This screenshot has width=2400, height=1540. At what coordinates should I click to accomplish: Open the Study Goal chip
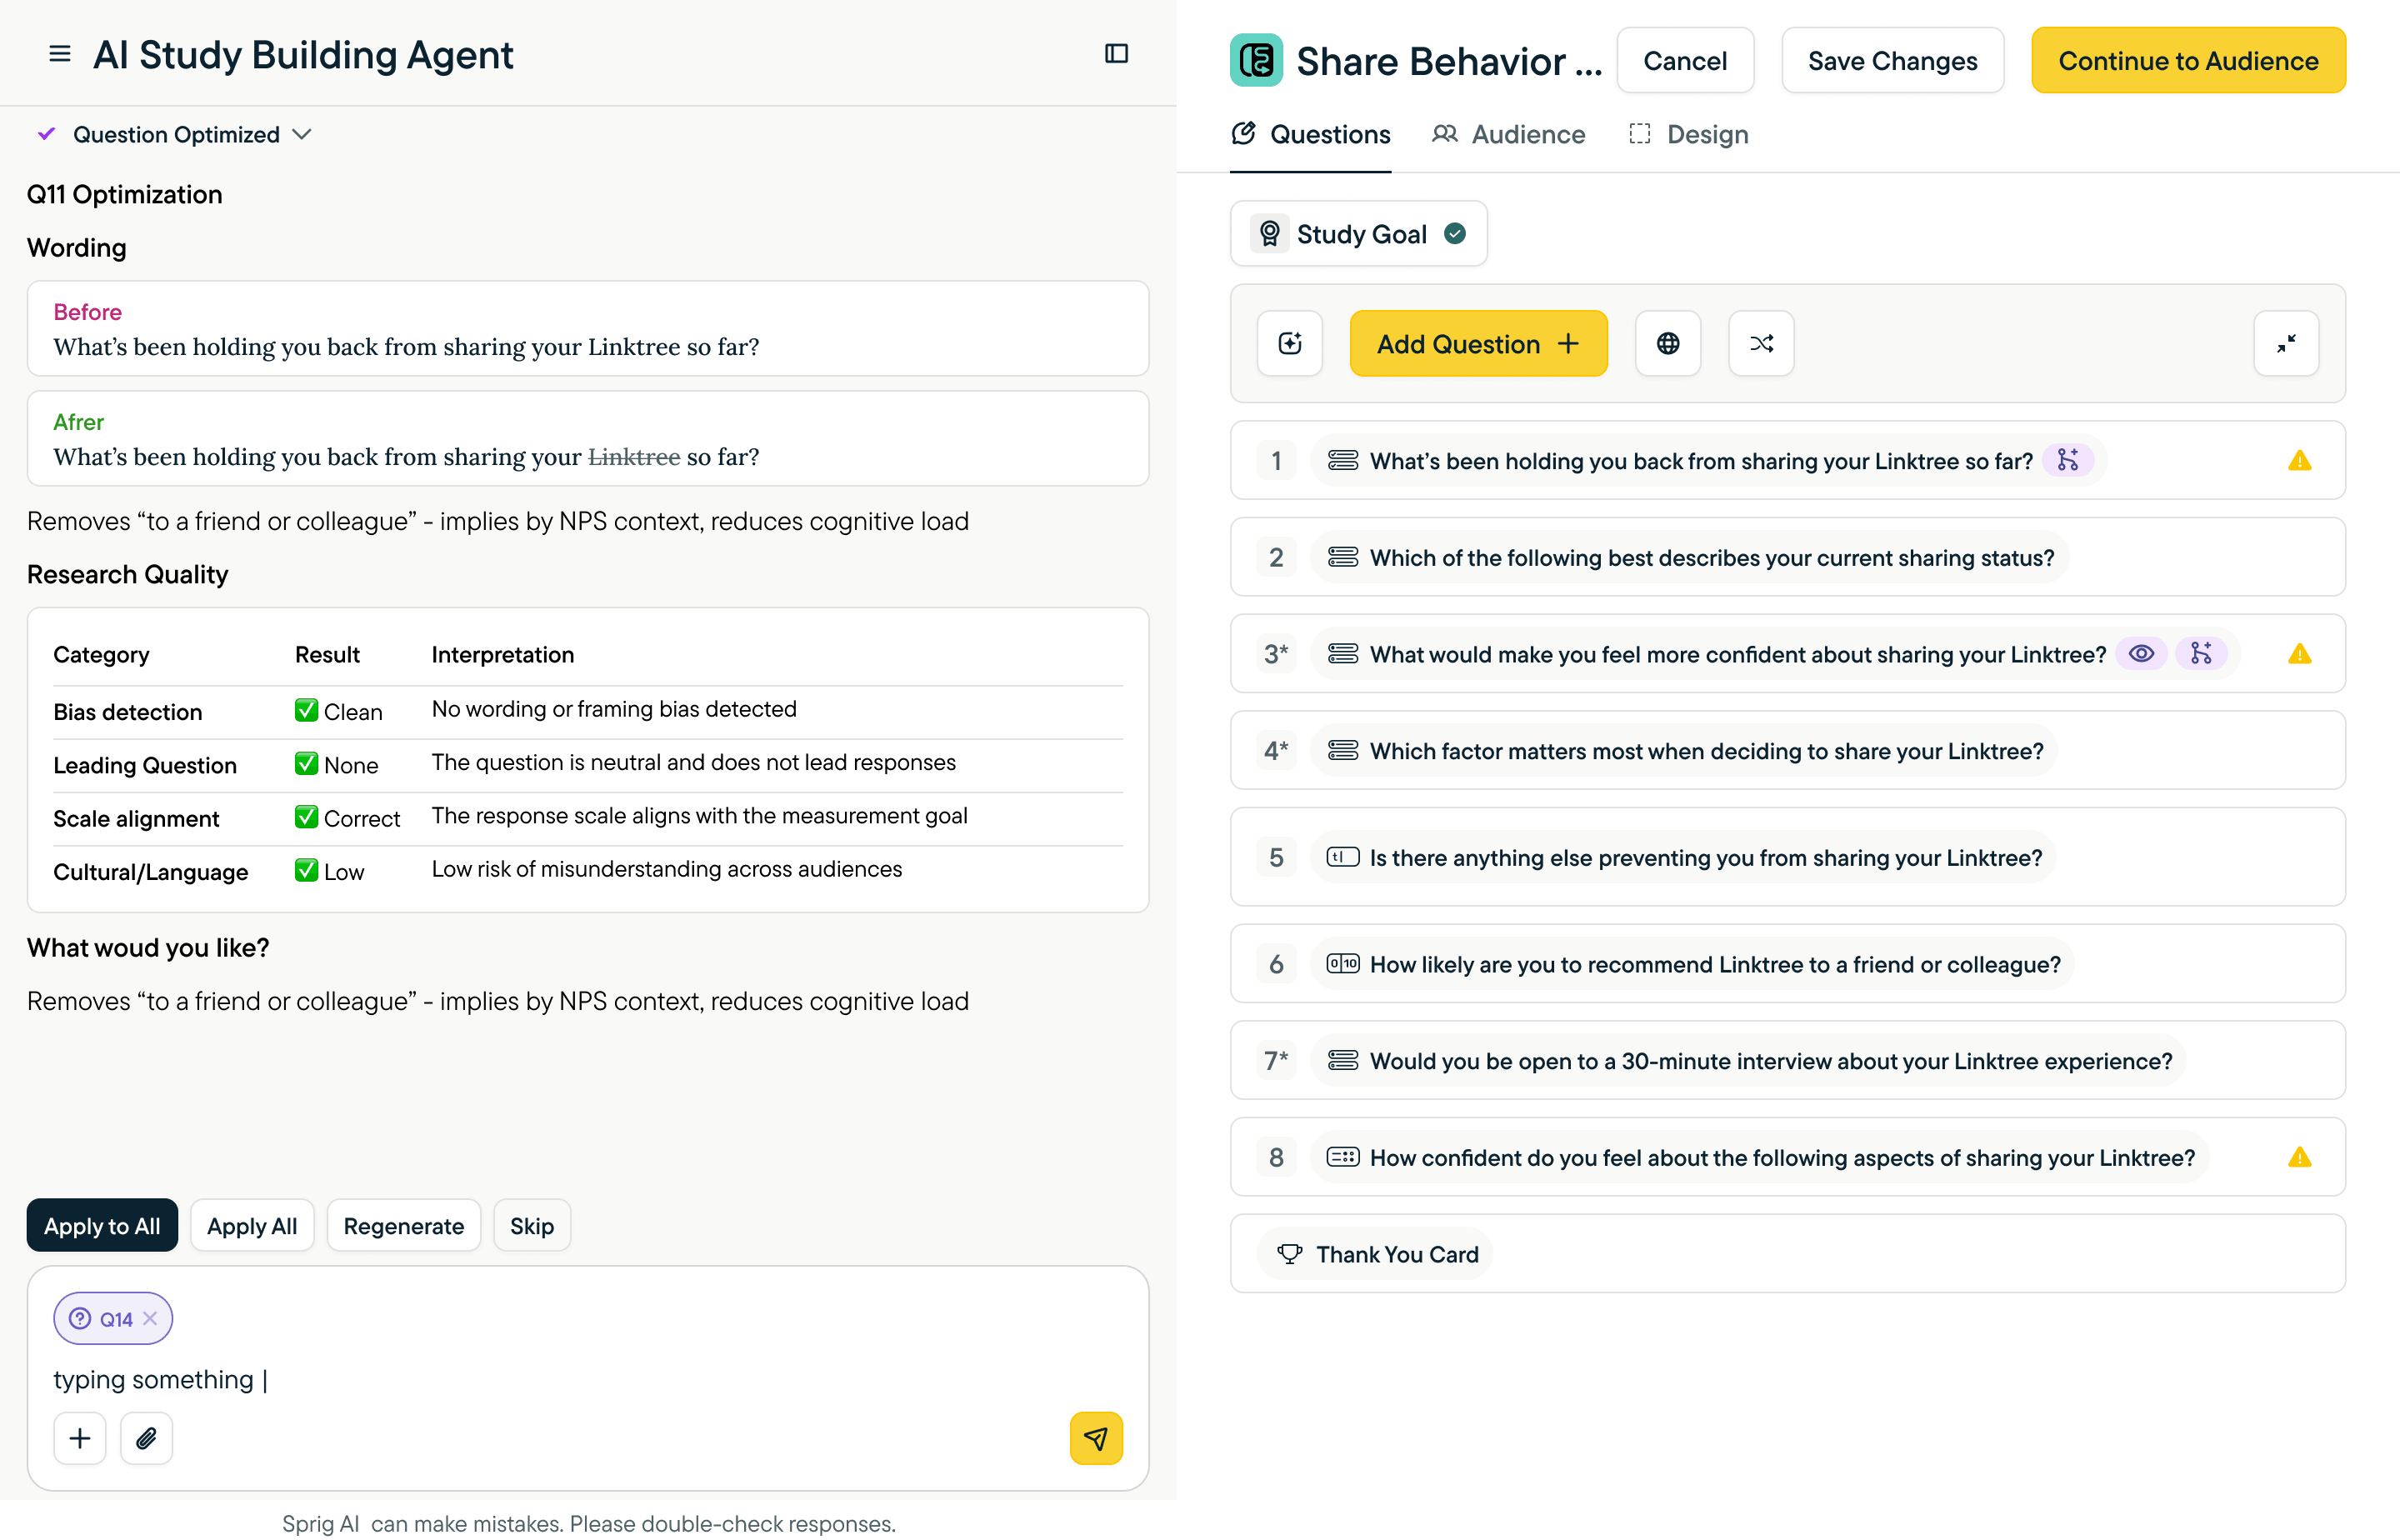click(x=1358, y=233)
